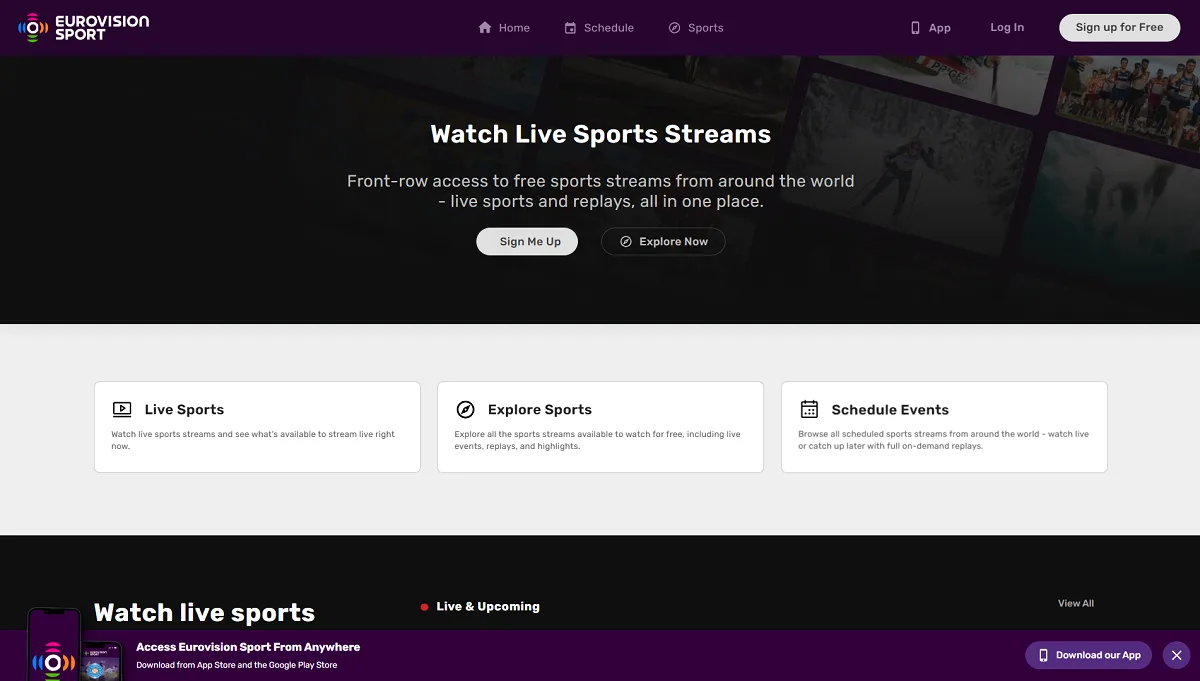Click the Sports compass icon in navbar
1200x681 pixels.
point(674,28)
